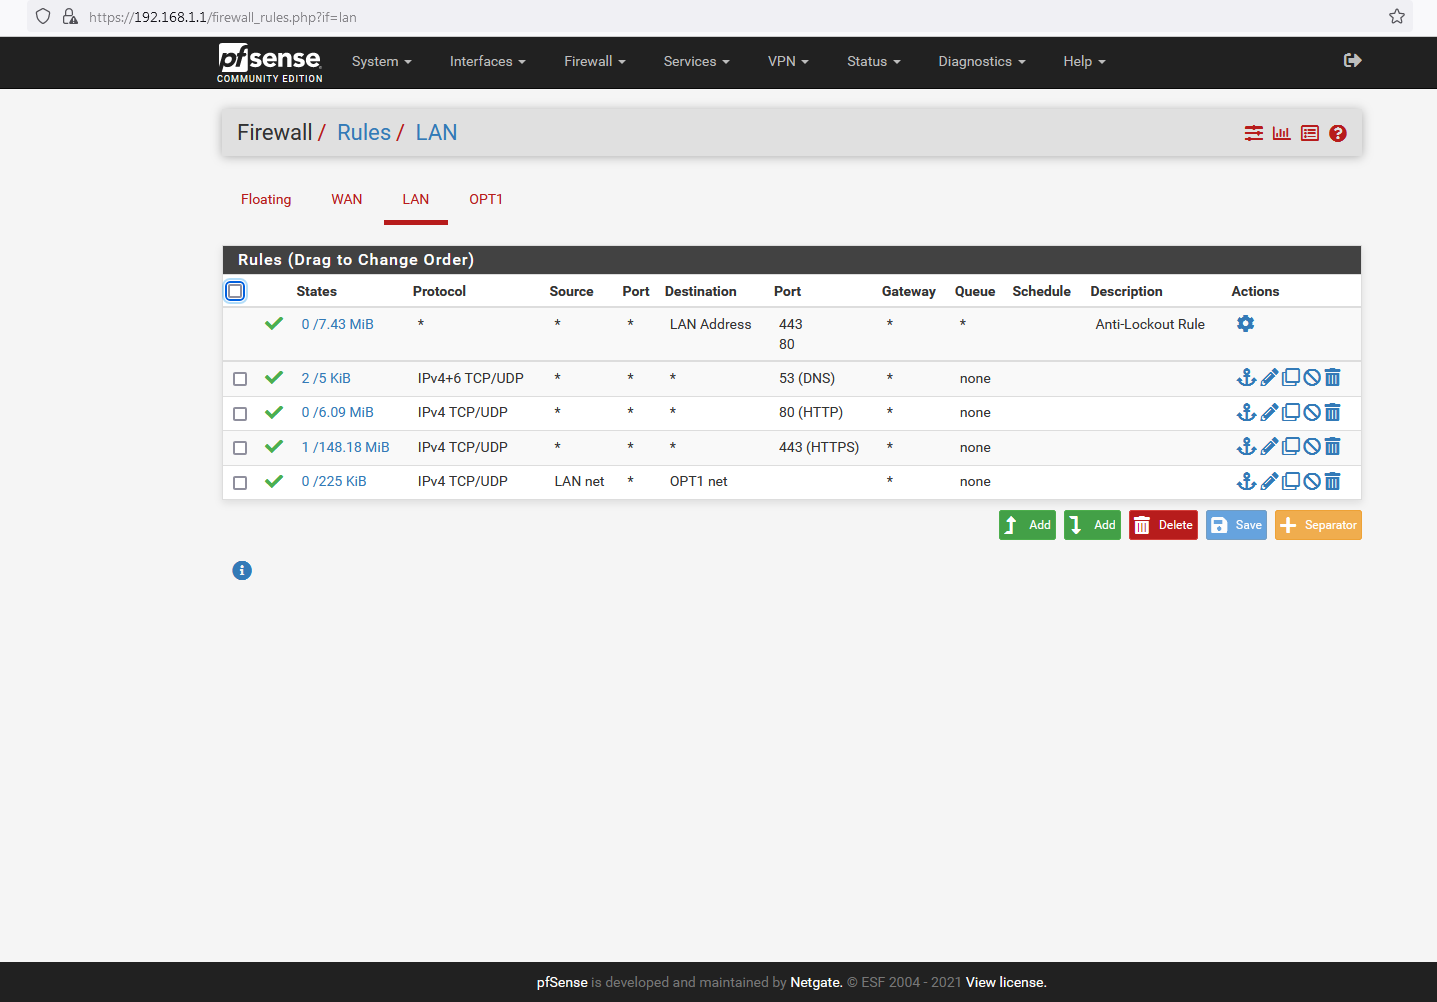Click the anchor icon for the OPT1 net rule
Viewport: 1437px width, 1002px height.
(x=1246, y=481)
